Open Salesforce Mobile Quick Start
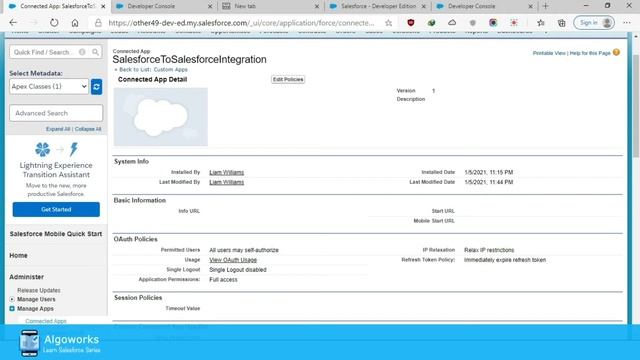Image resolution: width=640 pixels, height=360 pixels. pos(56,234)
